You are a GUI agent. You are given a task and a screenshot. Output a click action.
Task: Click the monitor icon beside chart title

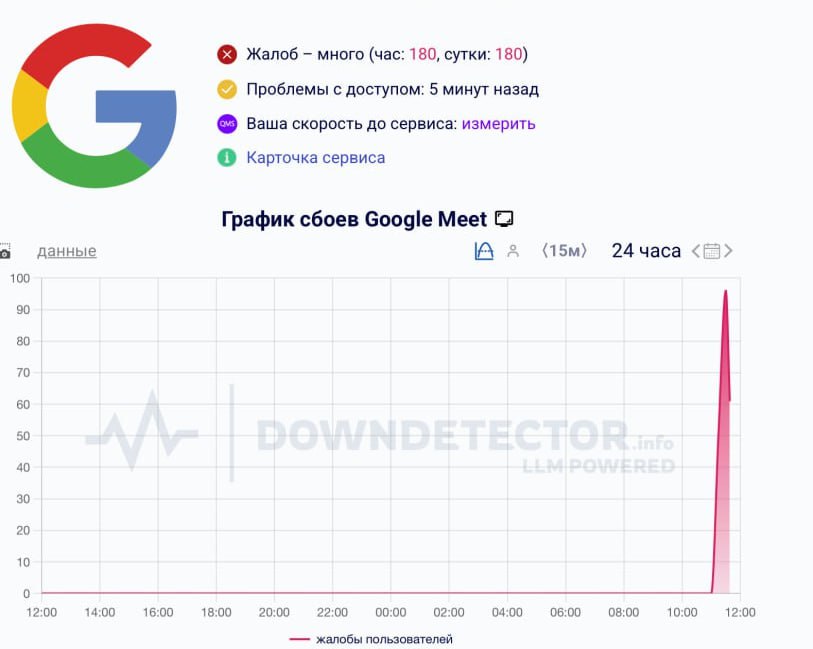(504, 219)
